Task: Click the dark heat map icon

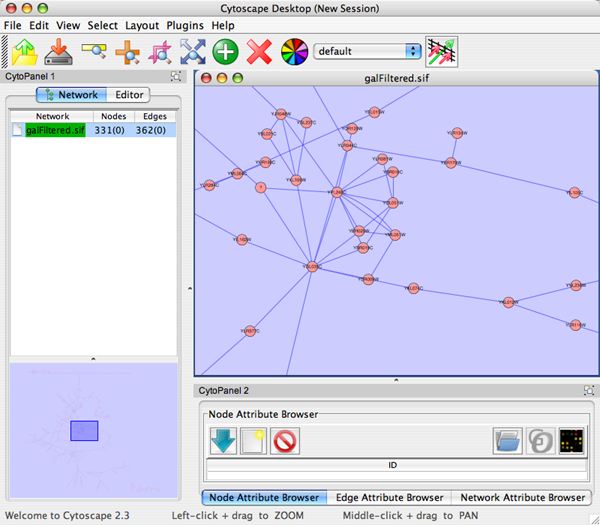Action: point(571,441)
